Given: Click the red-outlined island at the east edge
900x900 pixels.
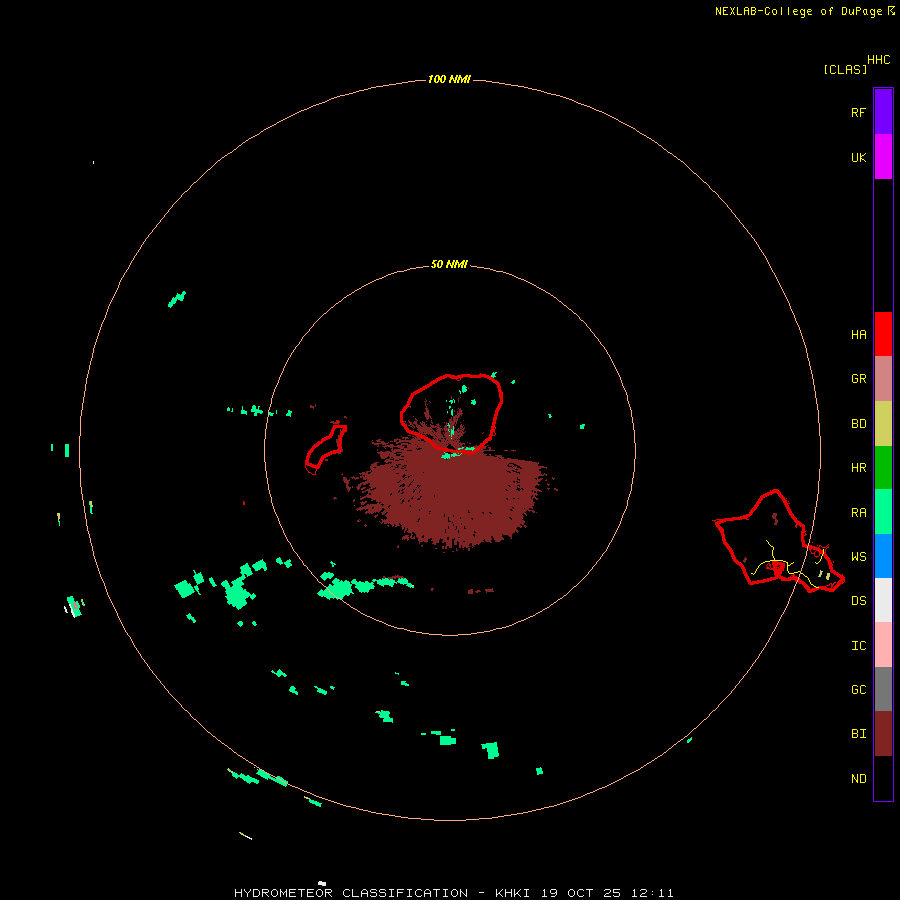Looking at the screenshot, I should [x=779, y=542].
